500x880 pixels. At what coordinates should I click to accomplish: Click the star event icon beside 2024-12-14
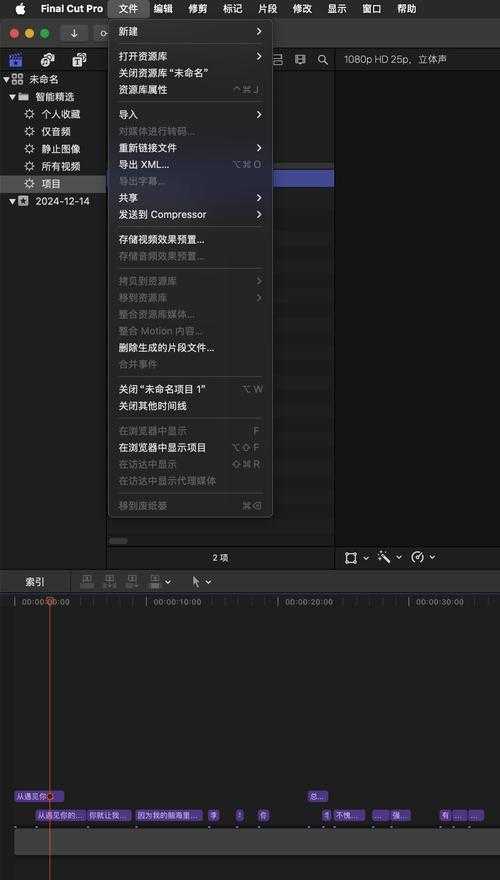point(23,201)
